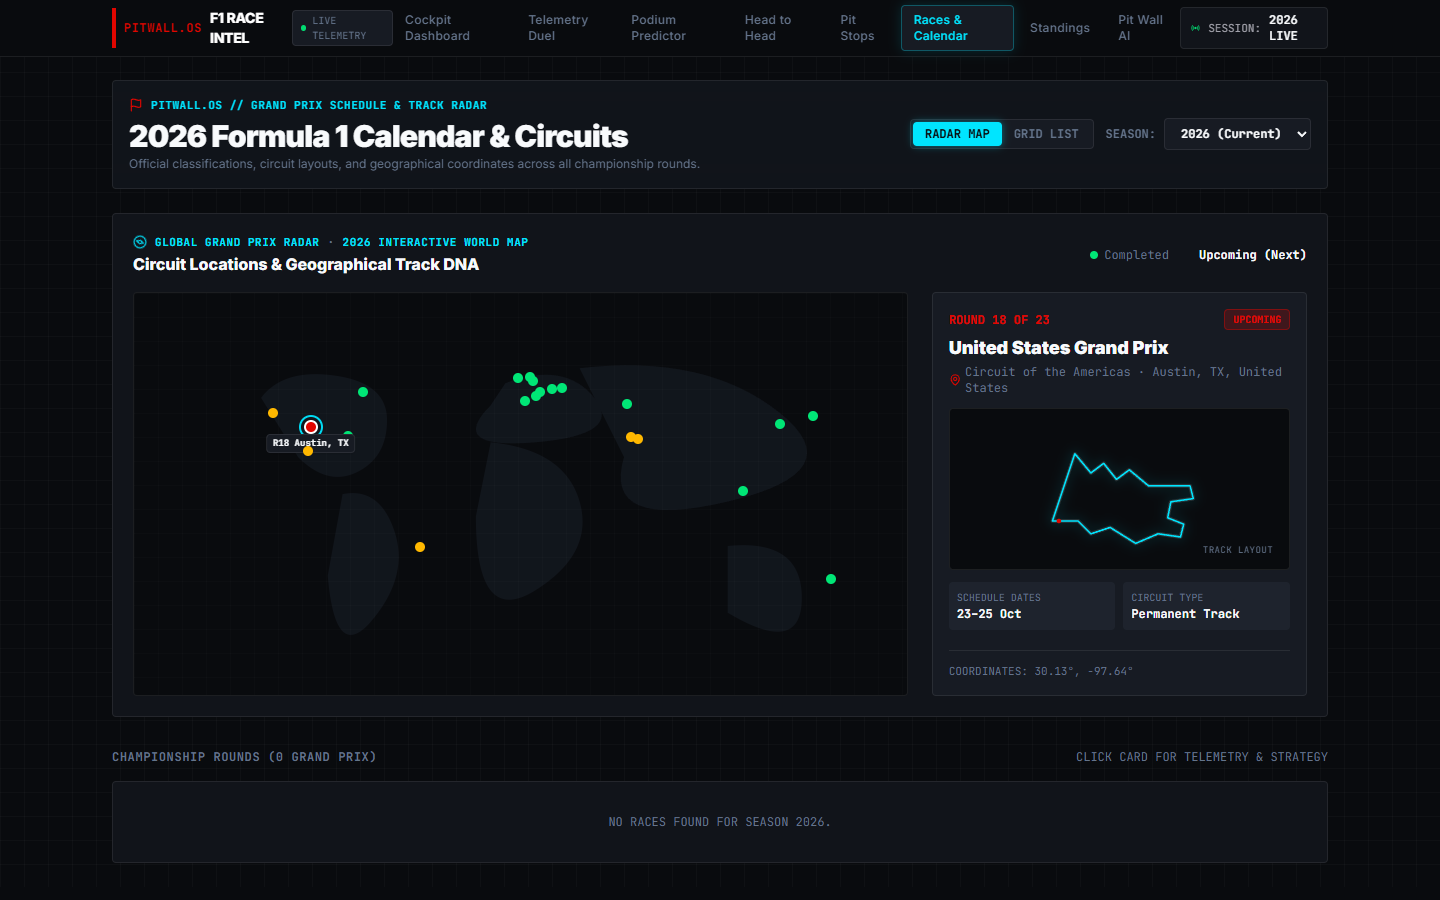Select the green marker near Australia
1440x900 pixels.
tap(831, 579)
